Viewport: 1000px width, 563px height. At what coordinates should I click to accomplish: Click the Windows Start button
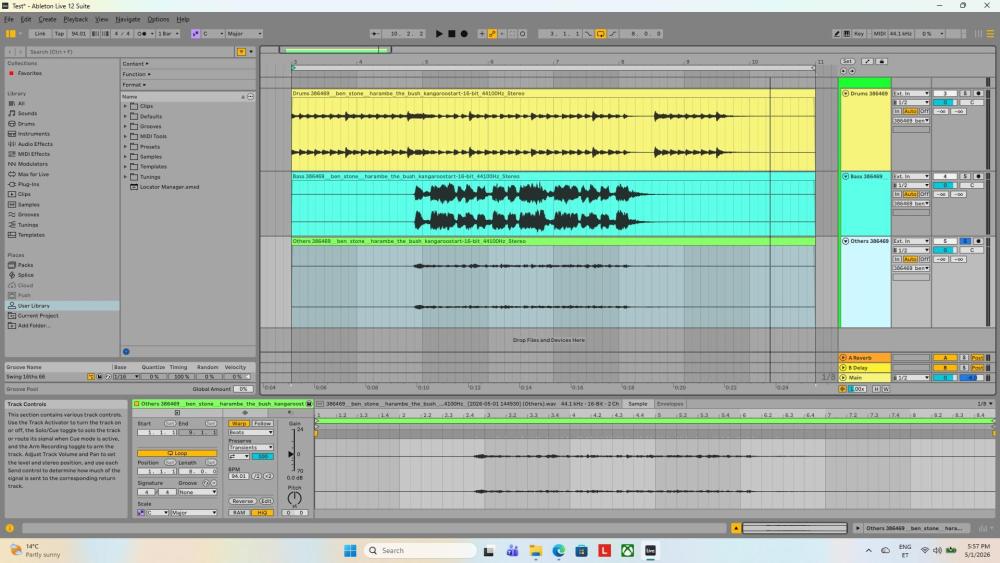pyautogui.click(x=350, y=550)
